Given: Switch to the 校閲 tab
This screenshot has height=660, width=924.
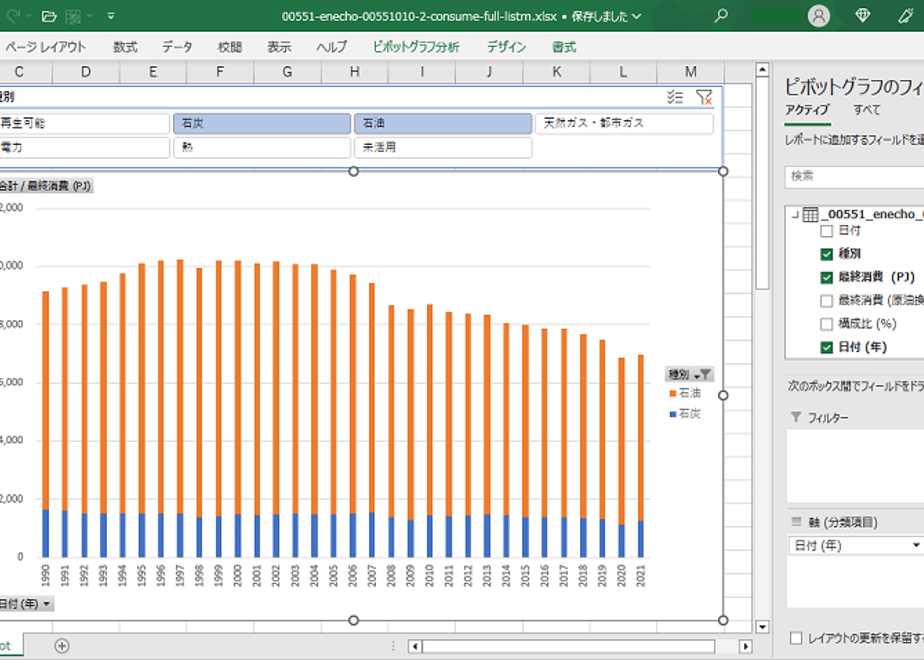Looking at the screenshot, I should tap(229, 47).
